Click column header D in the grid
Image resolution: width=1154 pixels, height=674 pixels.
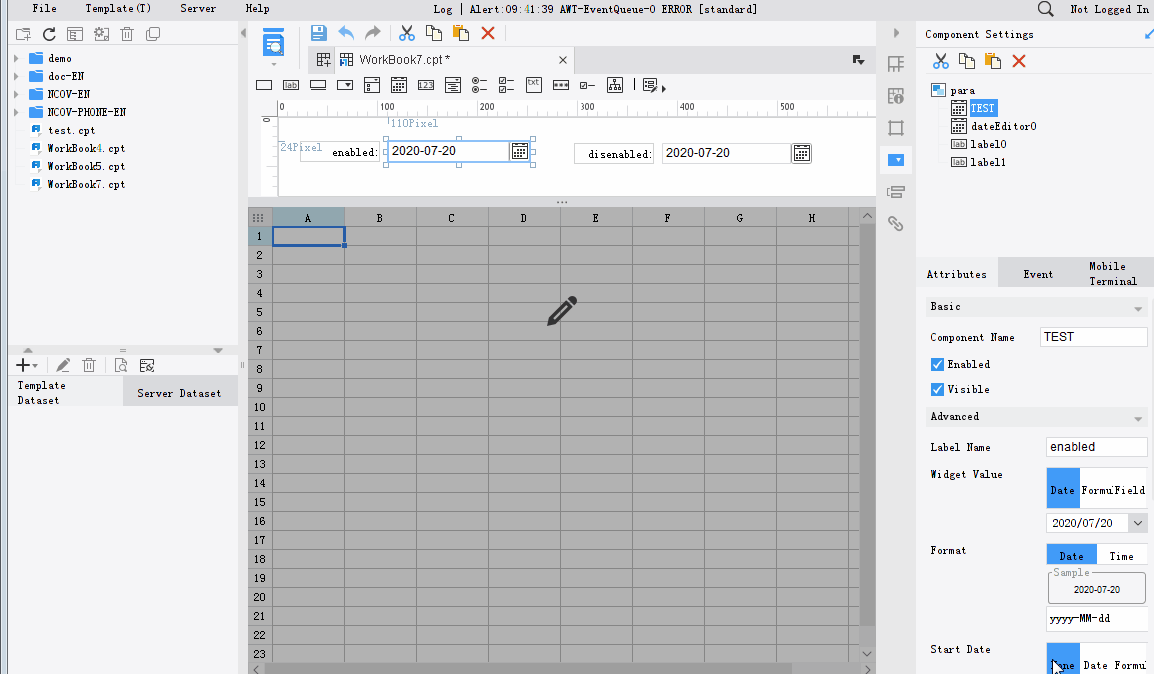coord(523,218)
